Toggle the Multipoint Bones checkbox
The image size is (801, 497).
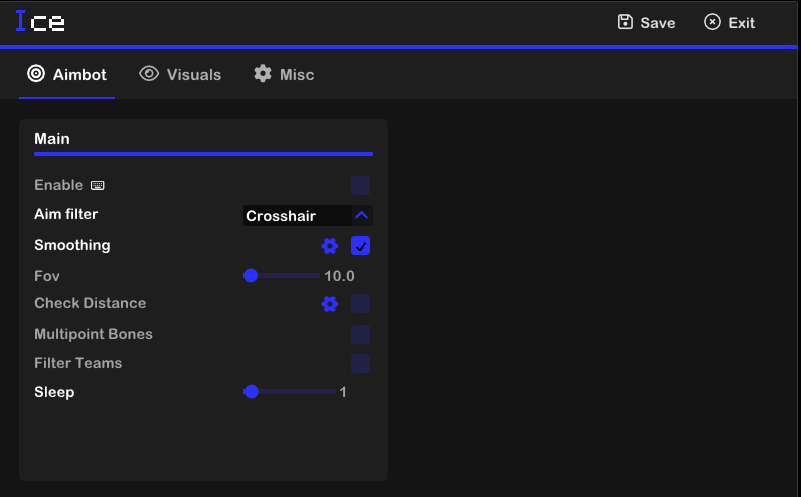[360, 334]
